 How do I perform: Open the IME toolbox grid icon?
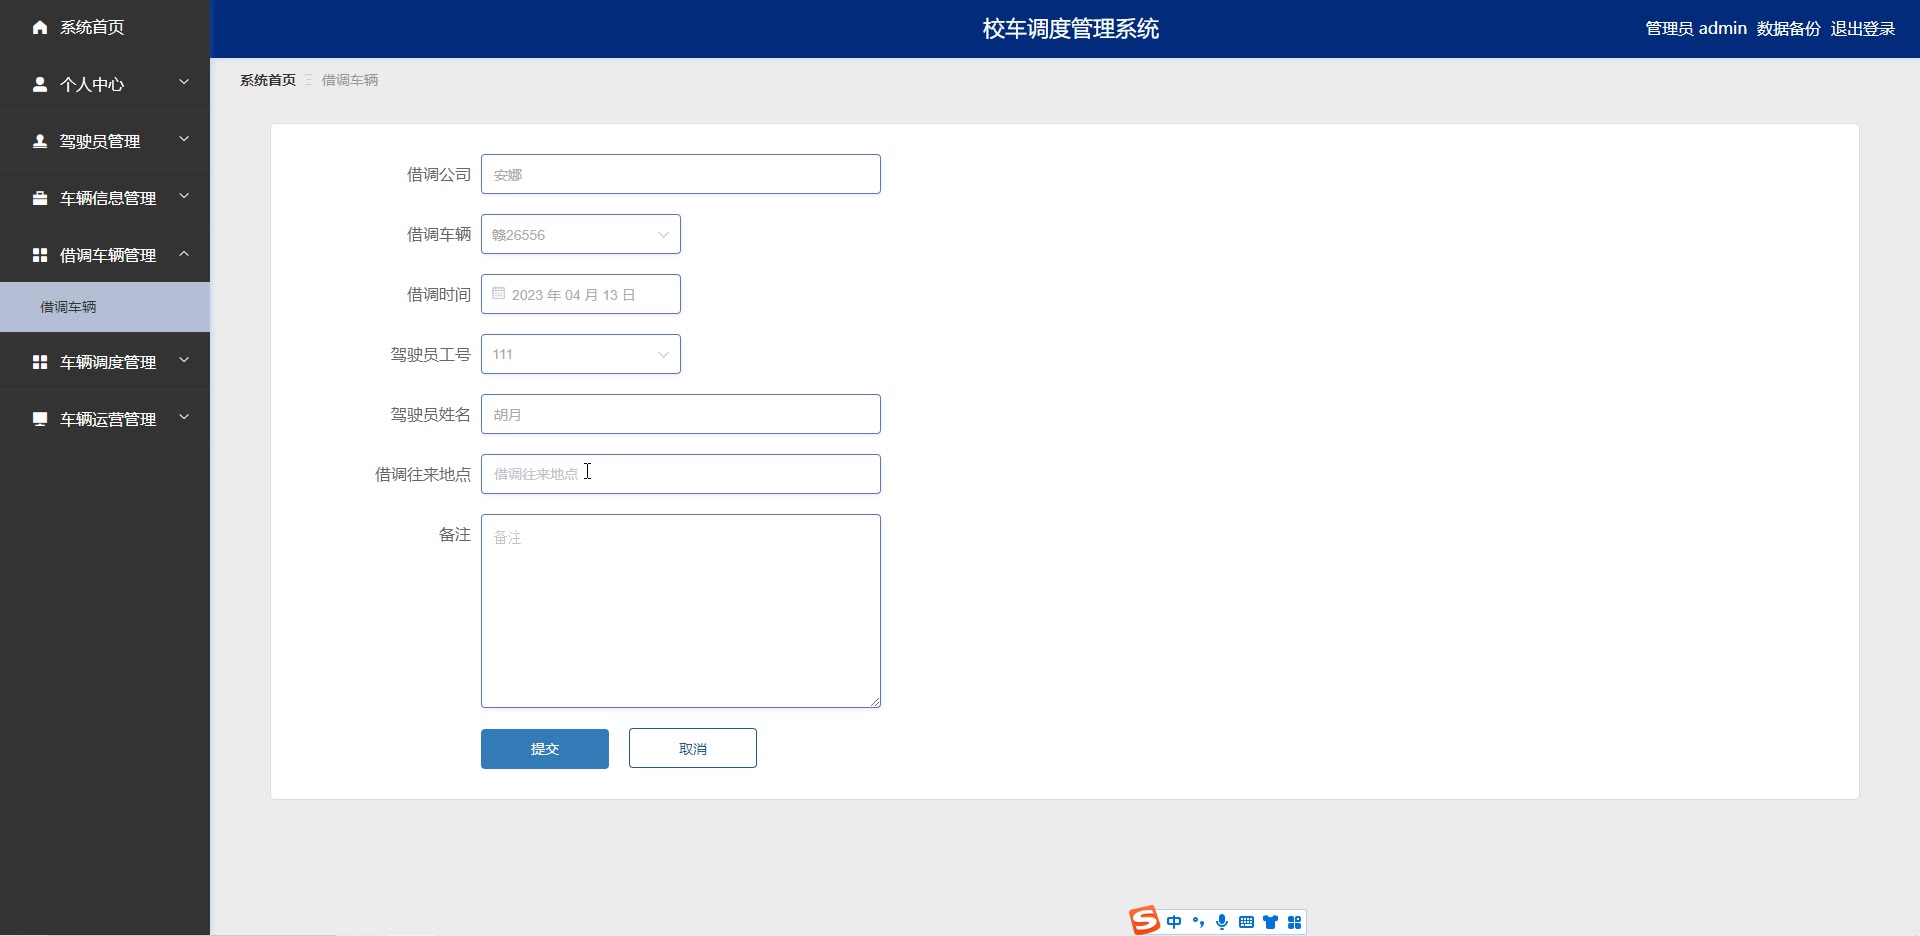coord(1294,922)
